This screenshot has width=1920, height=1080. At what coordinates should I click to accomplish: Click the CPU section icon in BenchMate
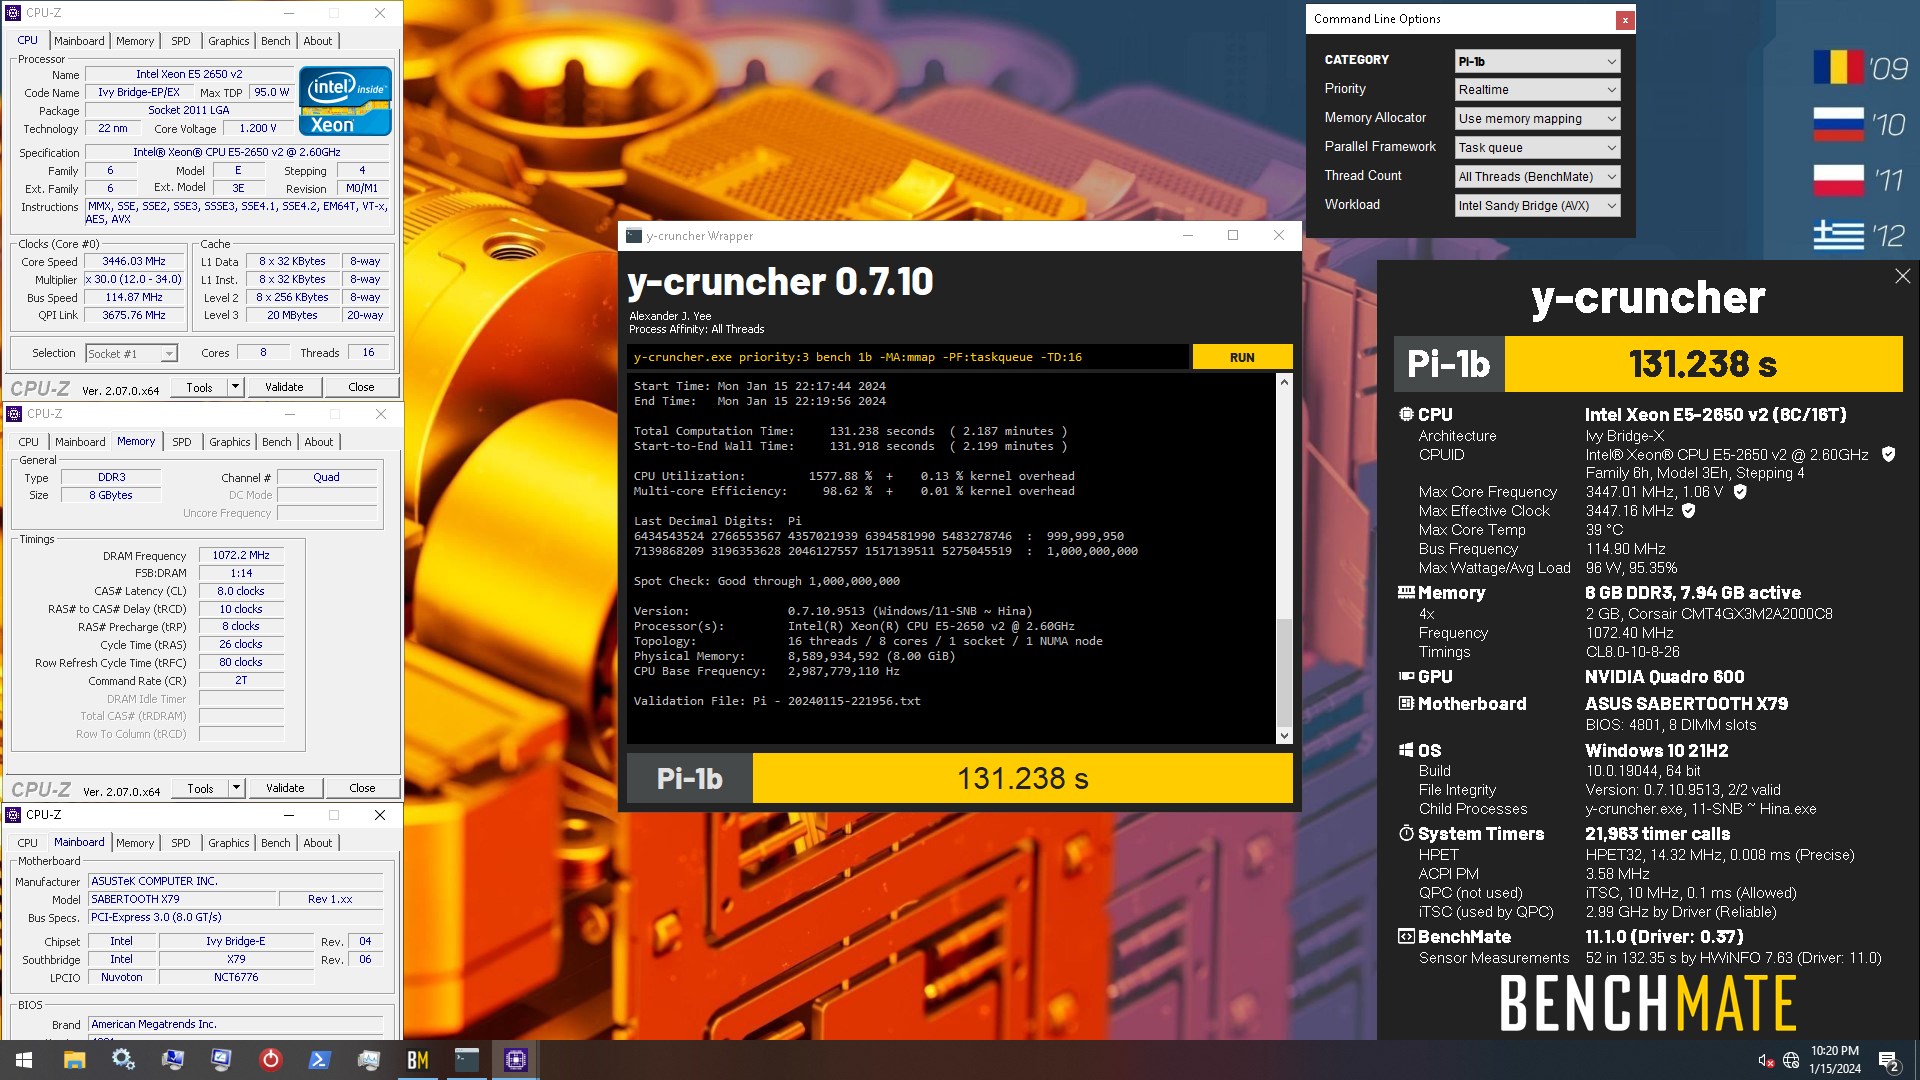[1406, 414]
